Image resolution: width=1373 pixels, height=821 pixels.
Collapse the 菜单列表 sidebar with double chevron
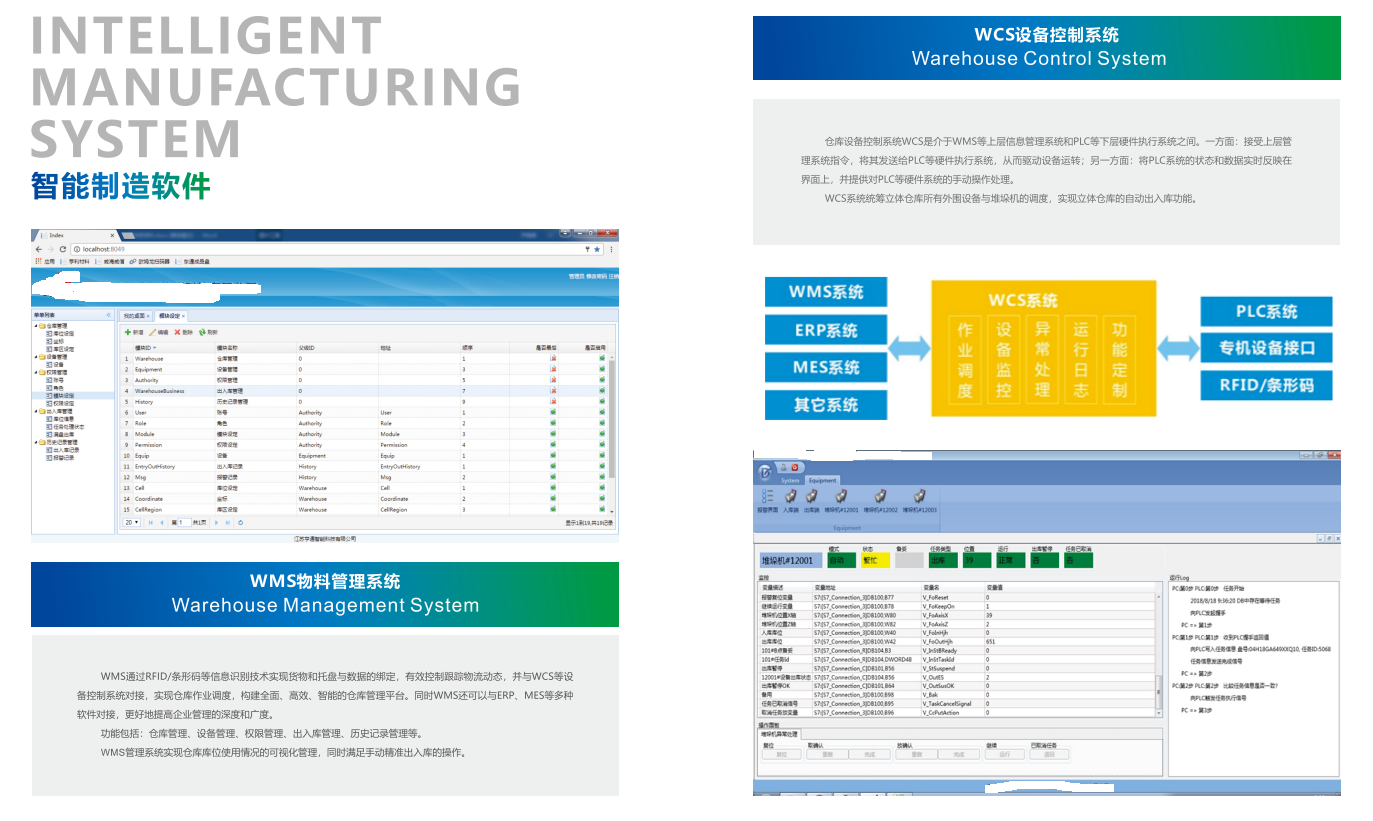pos(109,315)
